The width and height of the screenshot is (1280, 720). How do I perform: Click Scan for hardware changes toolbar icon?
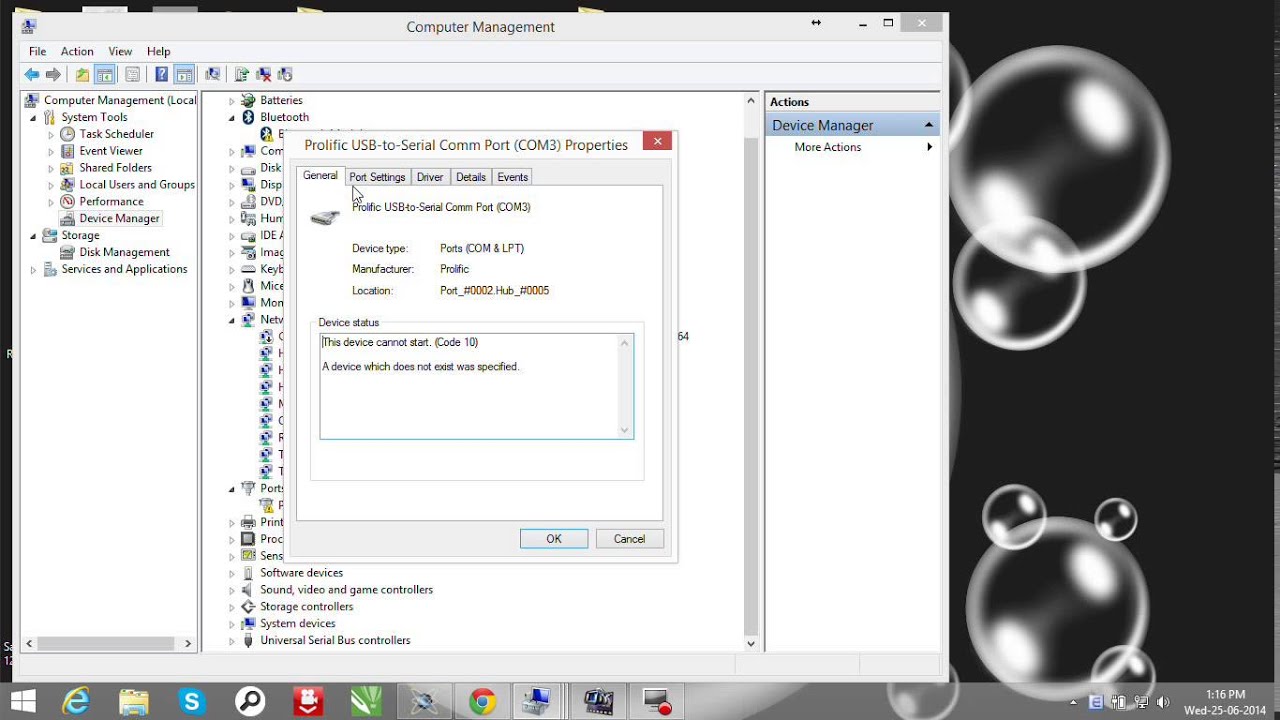click(x=212, y=74)
